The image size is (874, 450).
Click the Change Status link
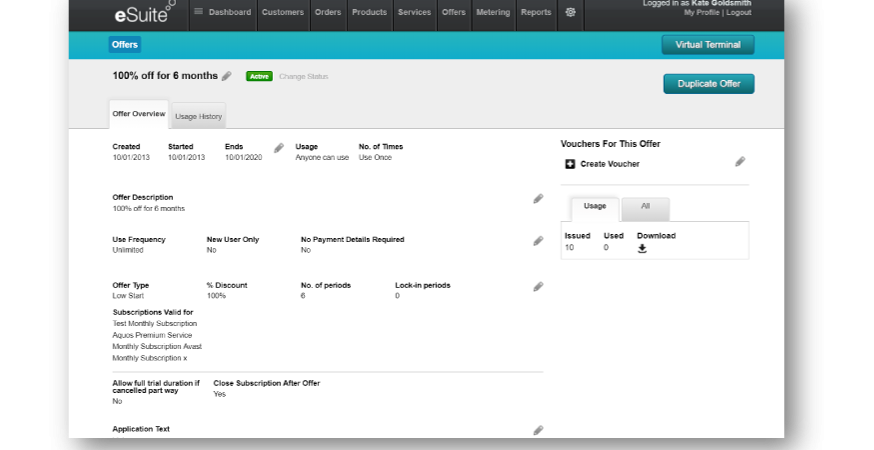pos(303,76)
